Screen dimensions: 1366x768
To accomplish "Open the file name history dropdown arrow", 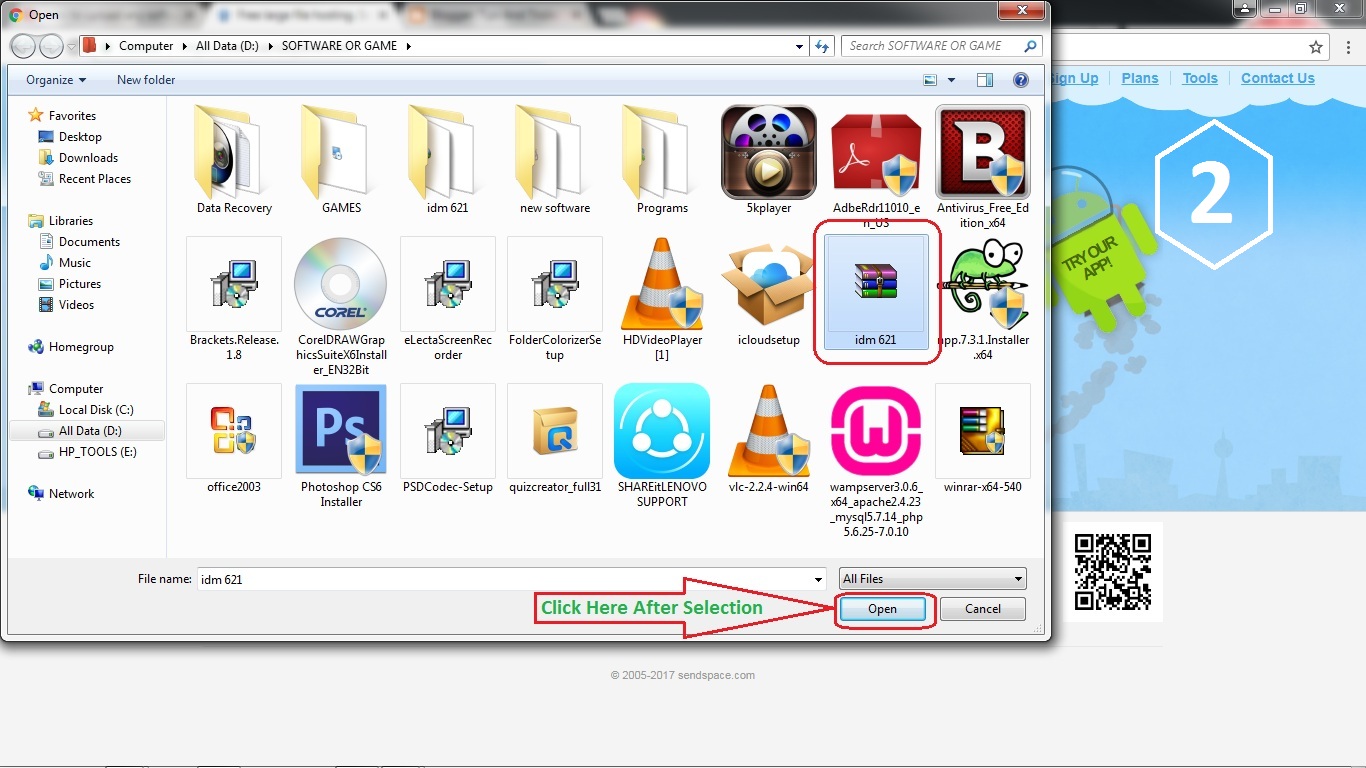I will click(818, 578).
